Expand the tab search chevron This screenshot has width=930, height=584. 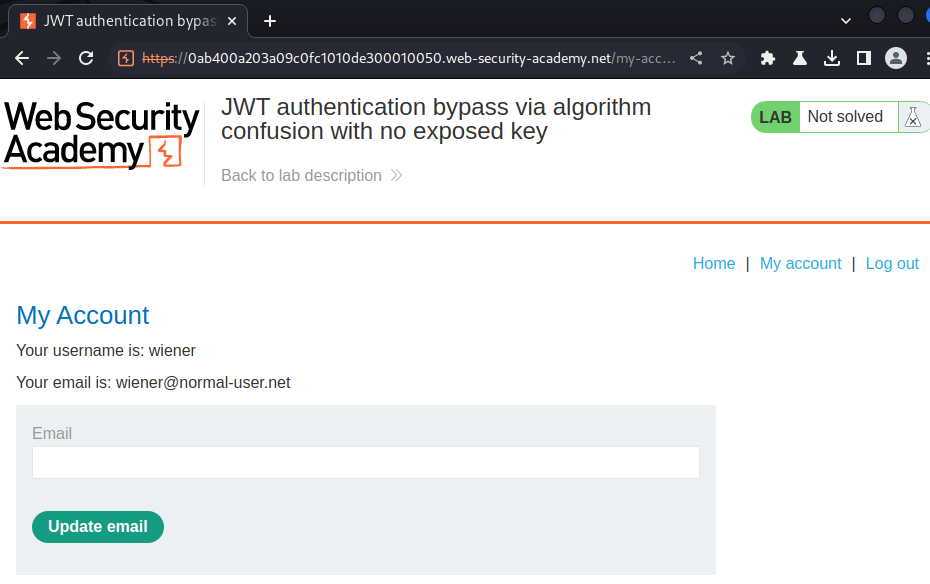click(x=846, y=21)
